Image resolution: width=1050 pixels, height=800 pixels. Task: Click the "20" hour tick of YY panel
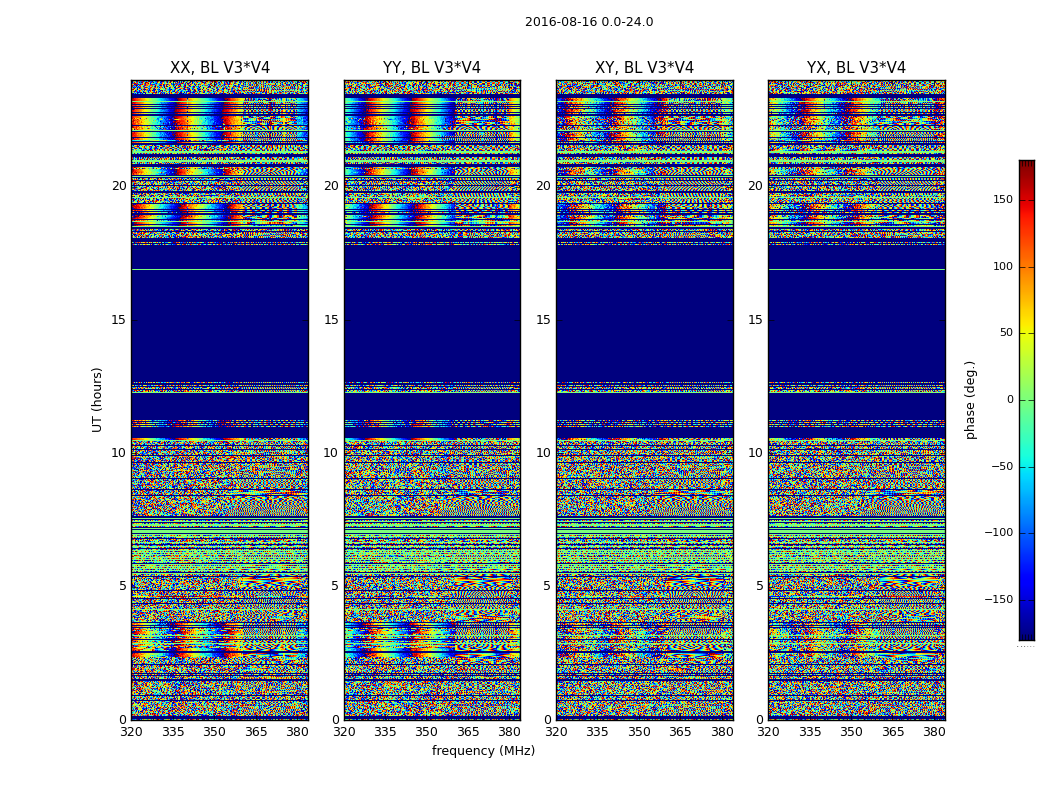tap(331, 186)
